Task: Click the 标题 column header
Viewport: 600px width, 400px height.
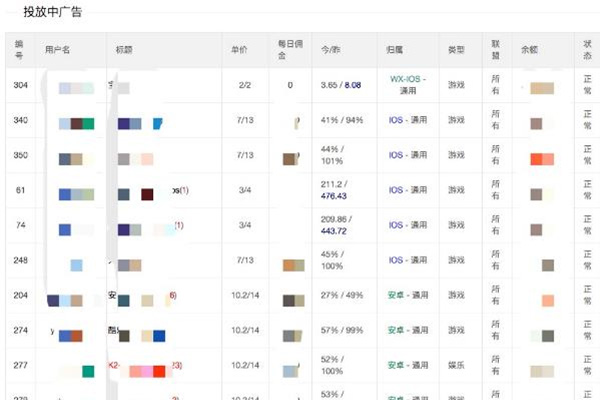Action: click(124, 49)
